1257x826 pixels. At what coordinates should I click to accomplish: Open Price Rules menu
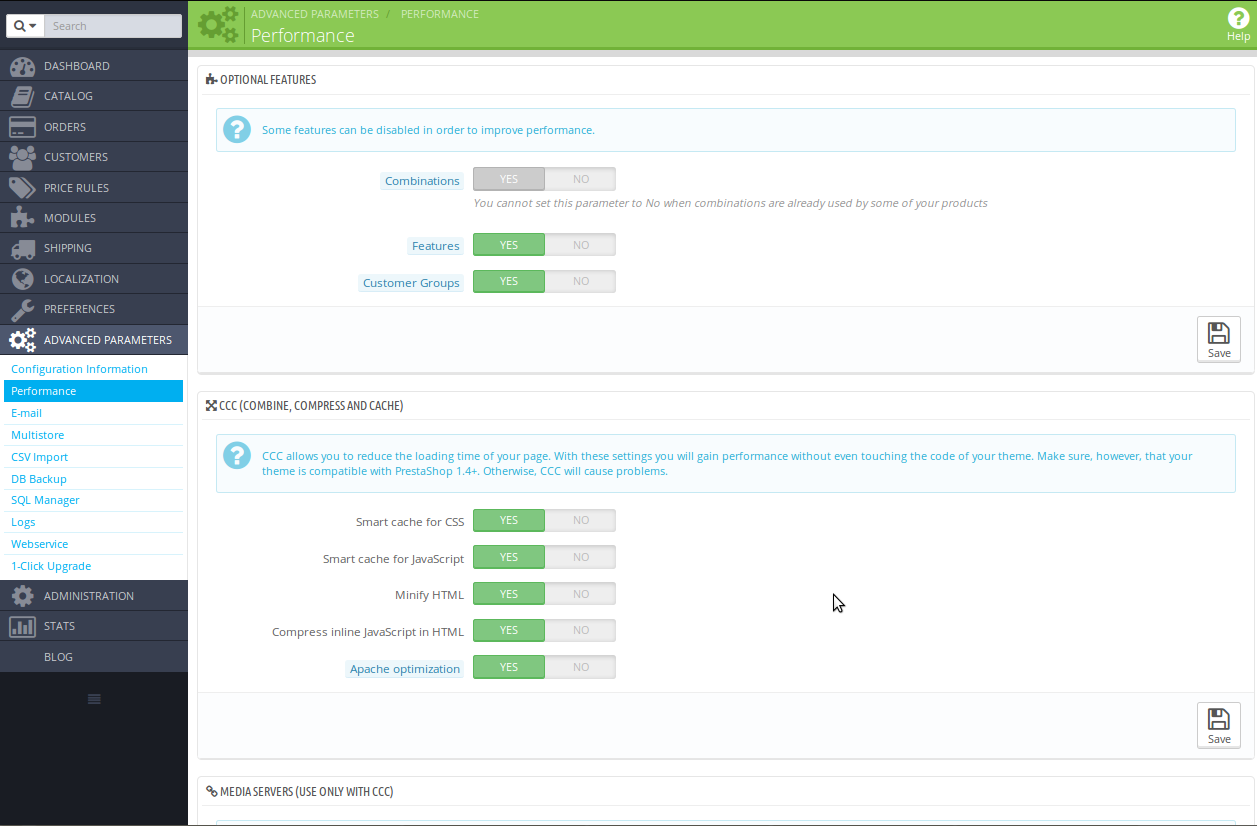coord(93,188)
